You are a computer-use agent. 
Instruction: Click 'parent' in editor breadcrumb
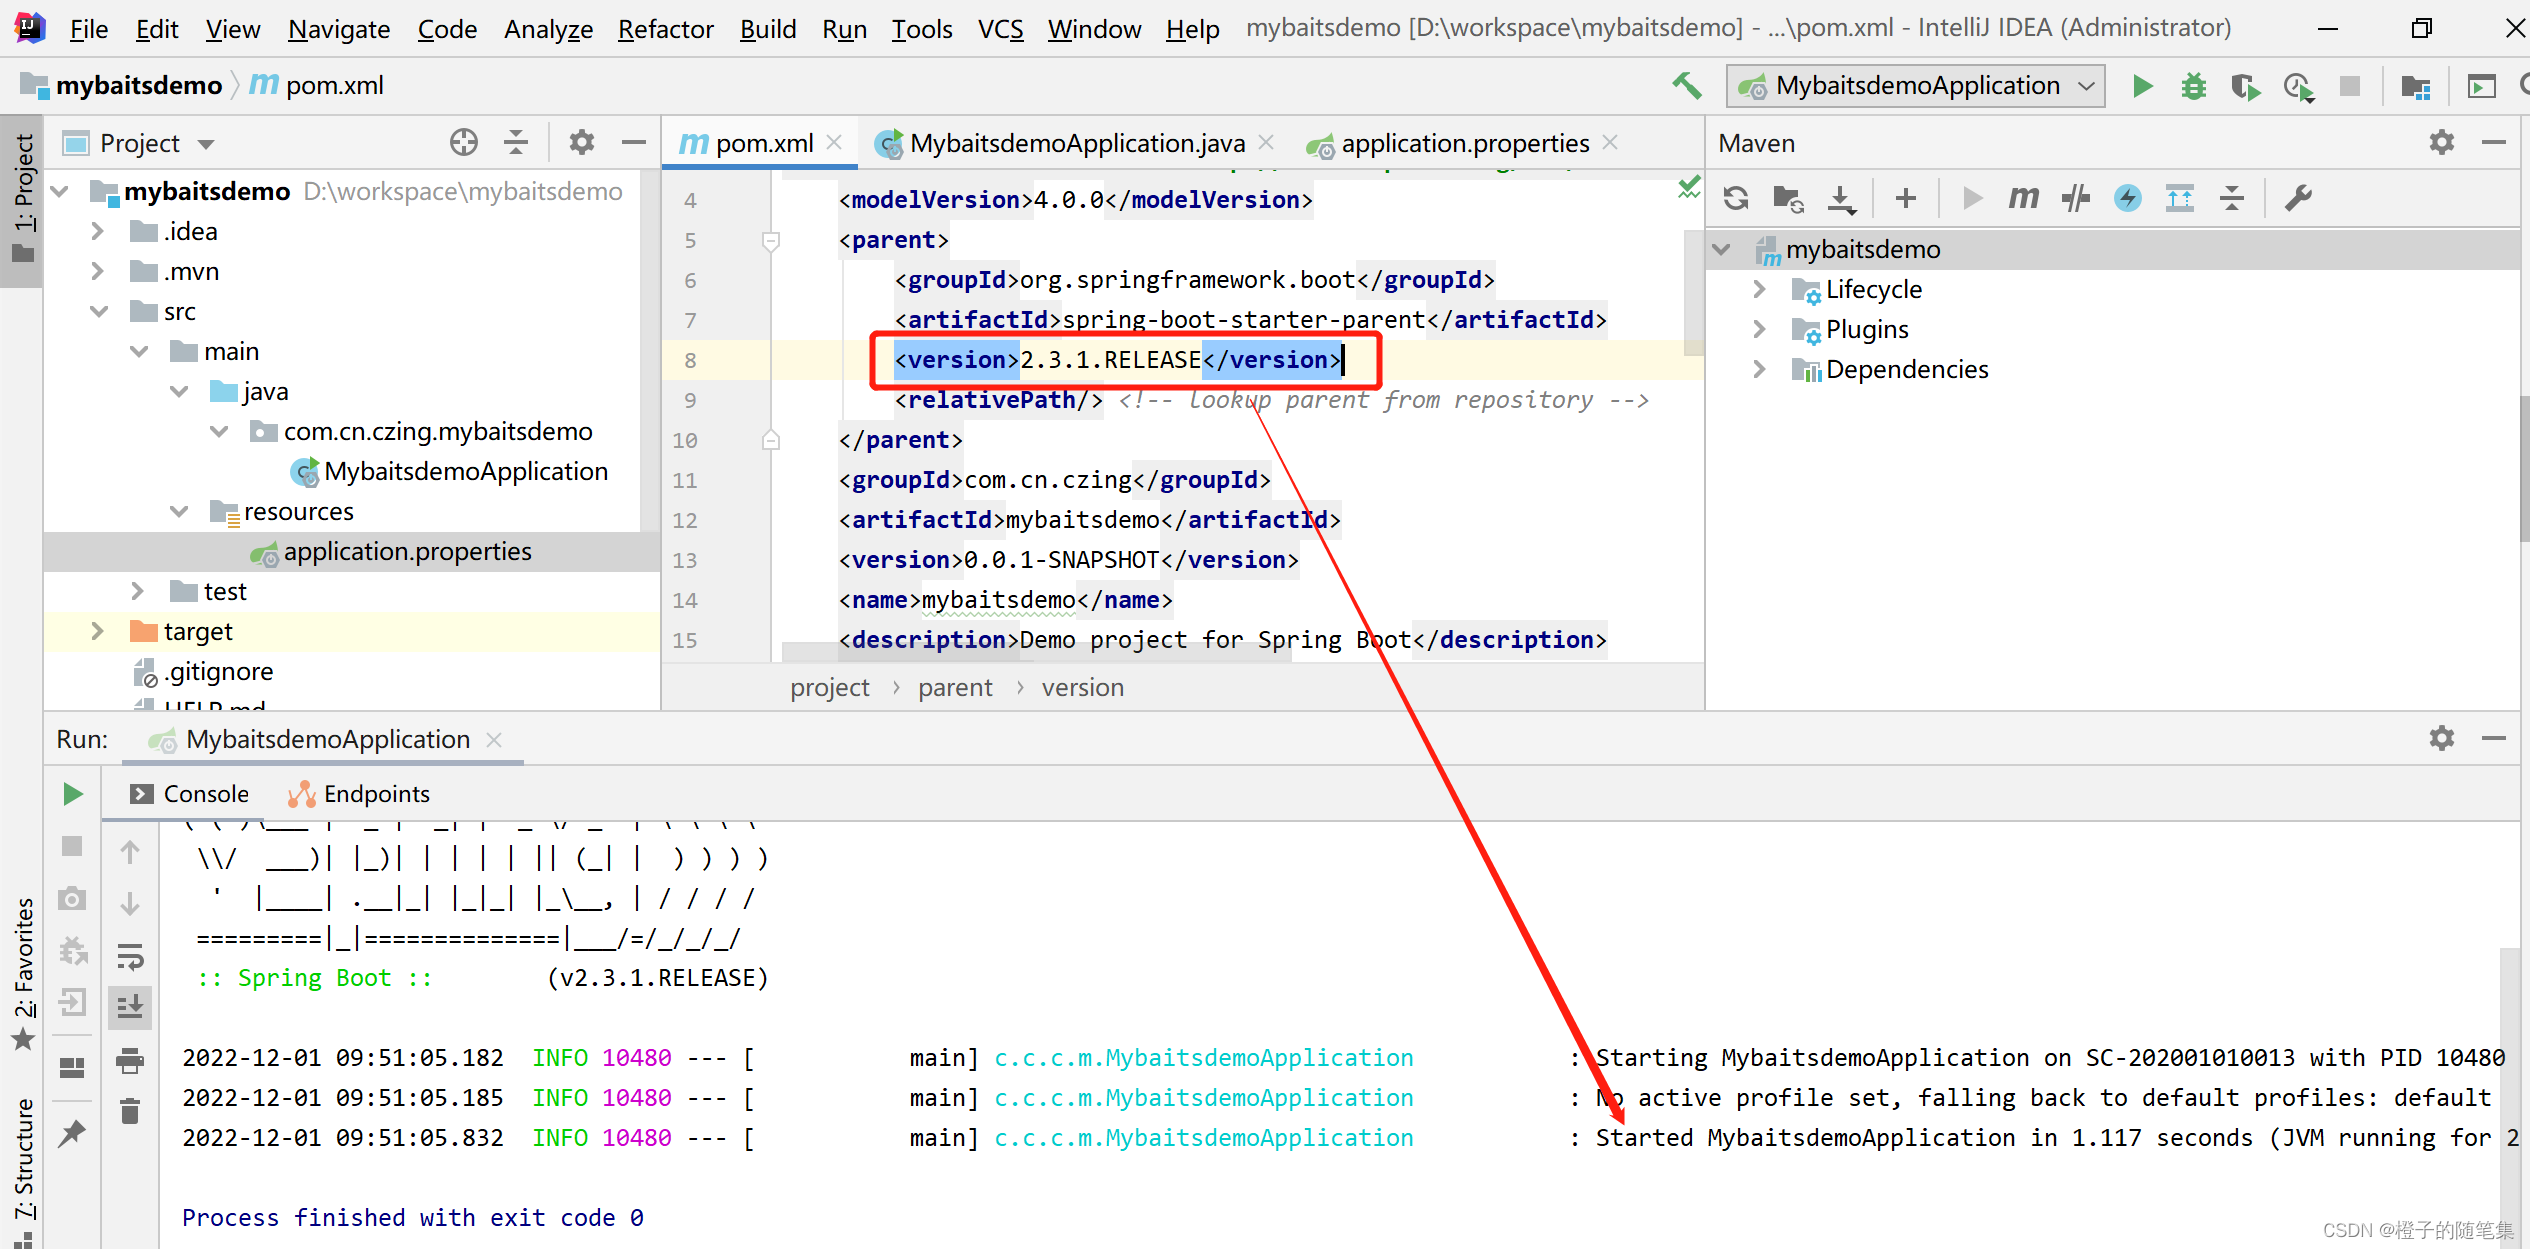point(955,688)
